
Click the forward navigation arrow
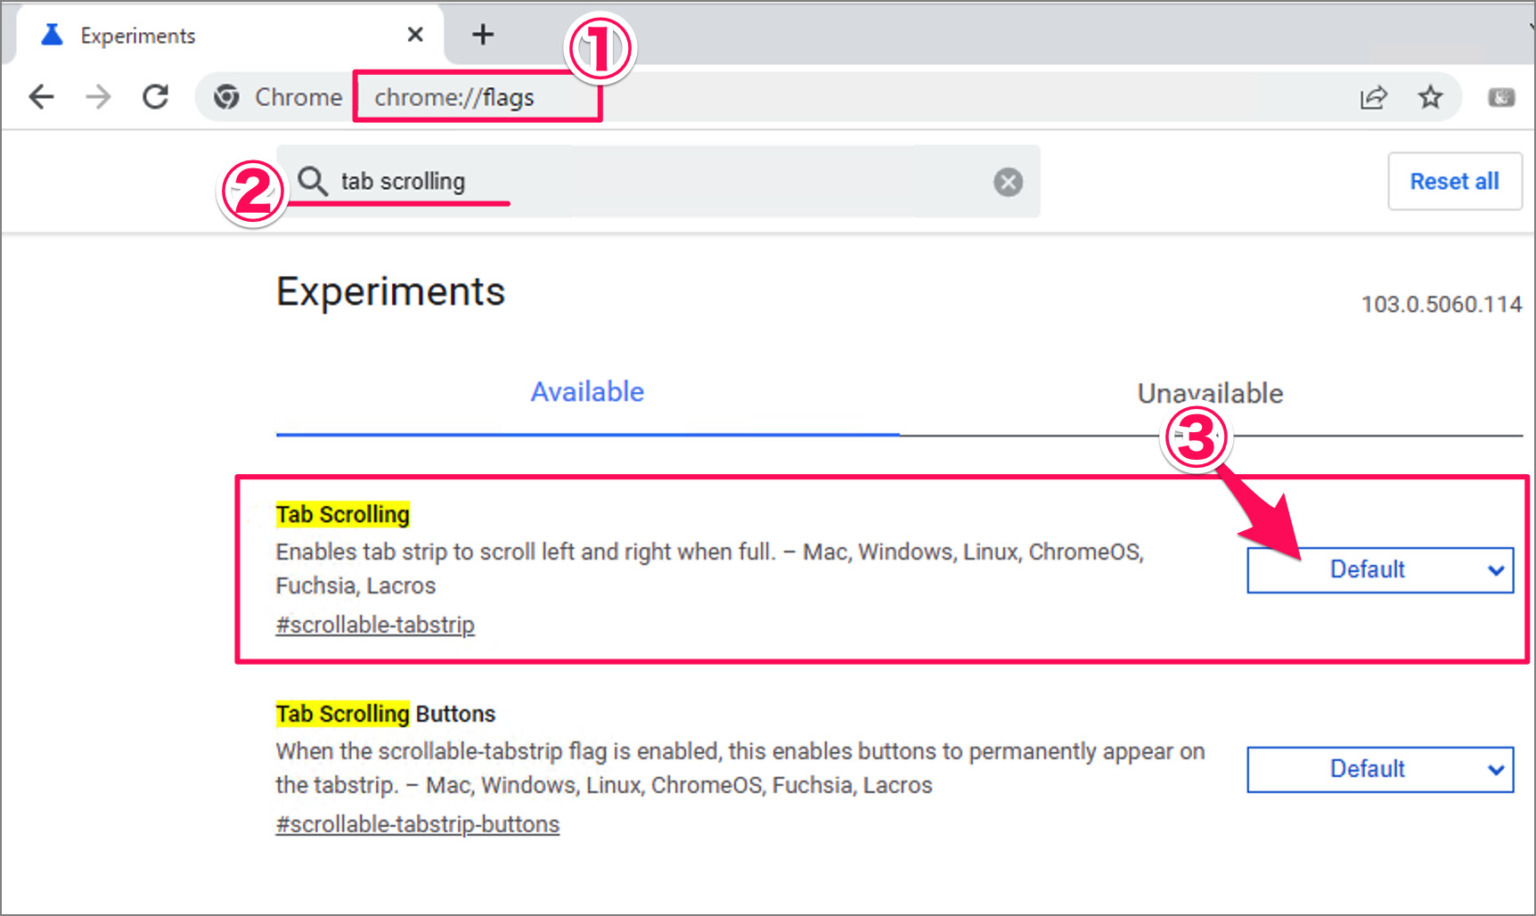[x=97, y=96]
